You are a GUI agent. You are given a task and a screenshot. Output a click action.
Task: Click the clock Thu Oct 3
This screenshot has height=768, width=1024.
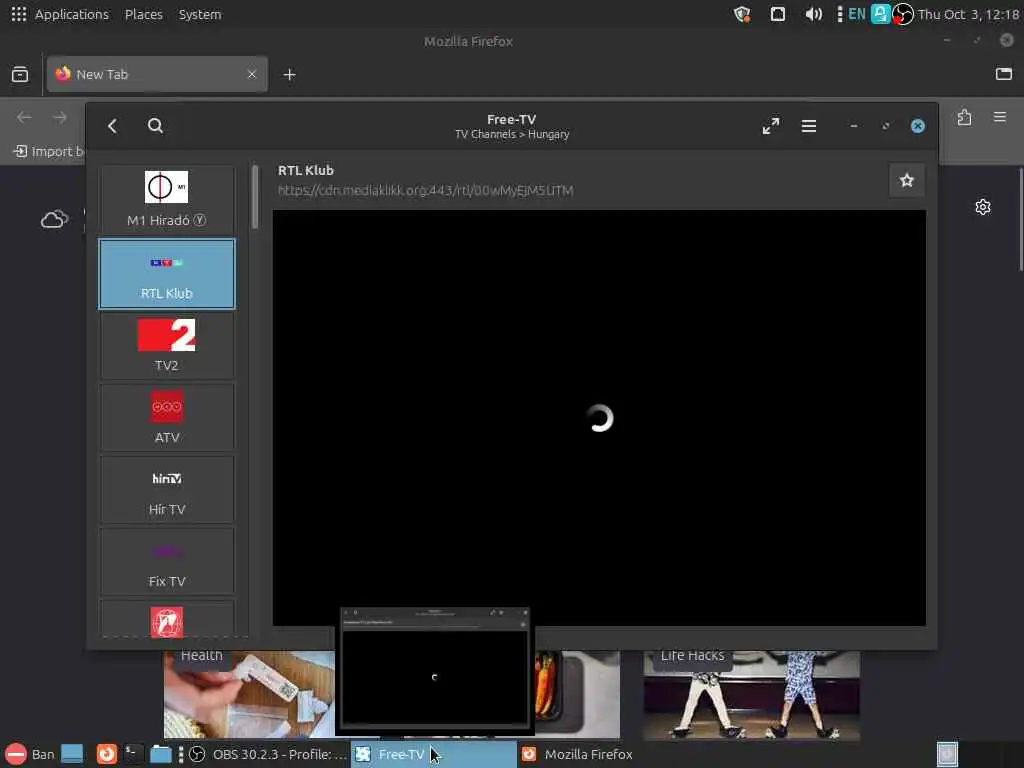click(x=968, y=14)
